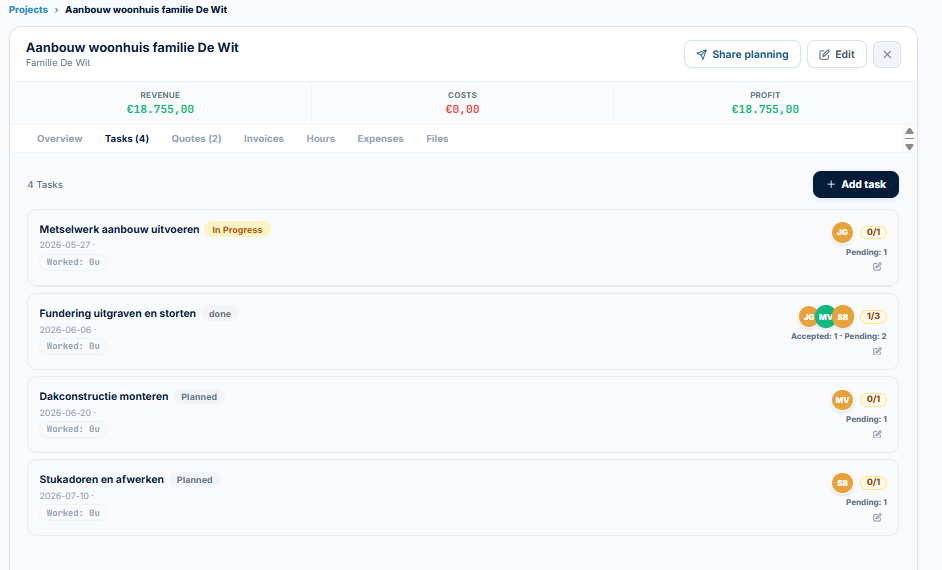Navigate to Projects breadcrumb link

click(x=28, y=10)
